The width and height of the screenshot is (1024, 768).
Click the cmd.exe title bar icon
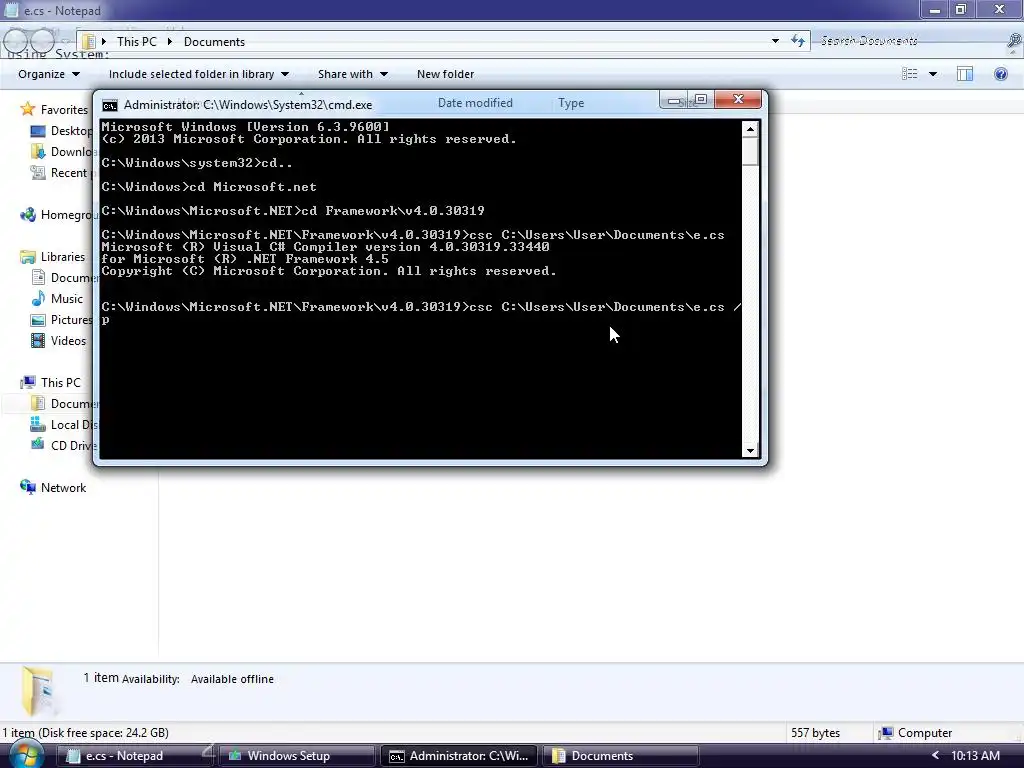click(x=110, y=105)
